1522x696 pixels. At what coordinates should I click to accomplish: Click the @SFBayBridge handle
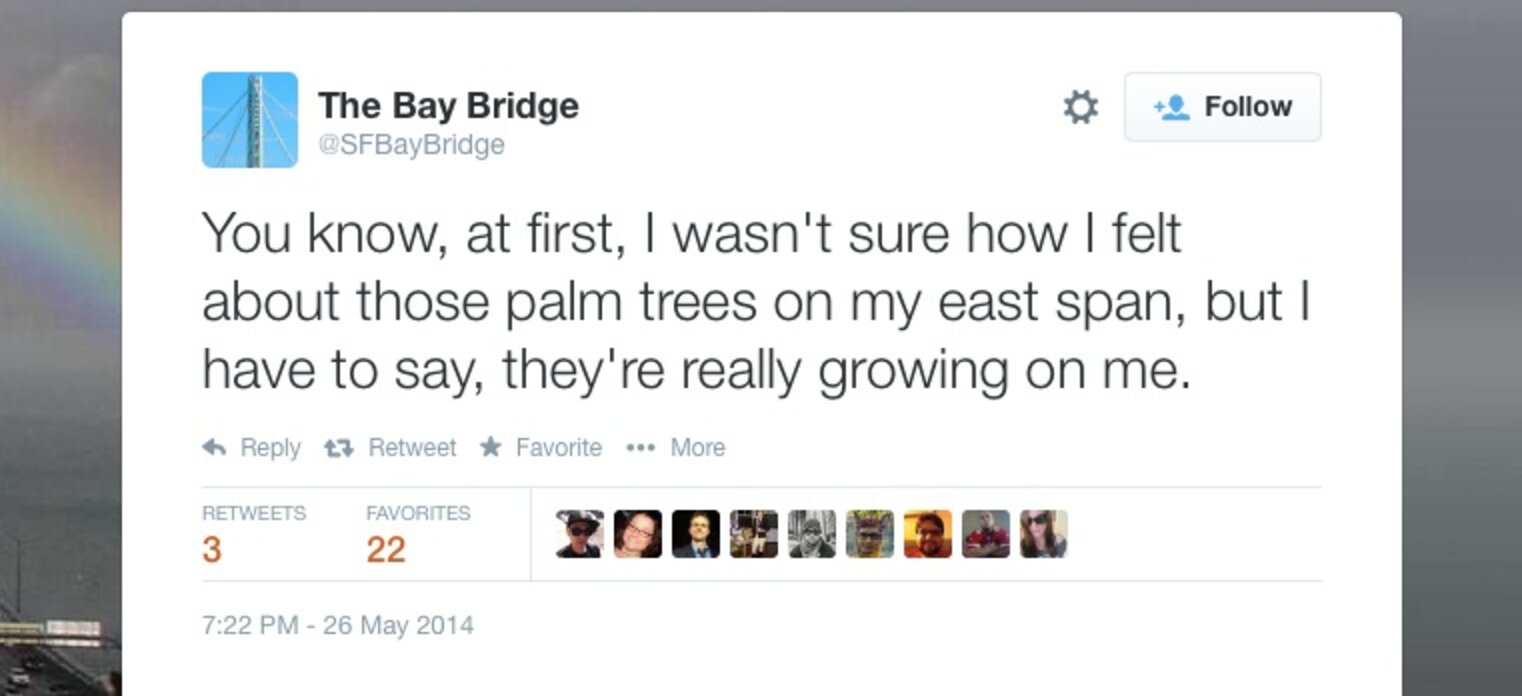click(x=411, y=145)
